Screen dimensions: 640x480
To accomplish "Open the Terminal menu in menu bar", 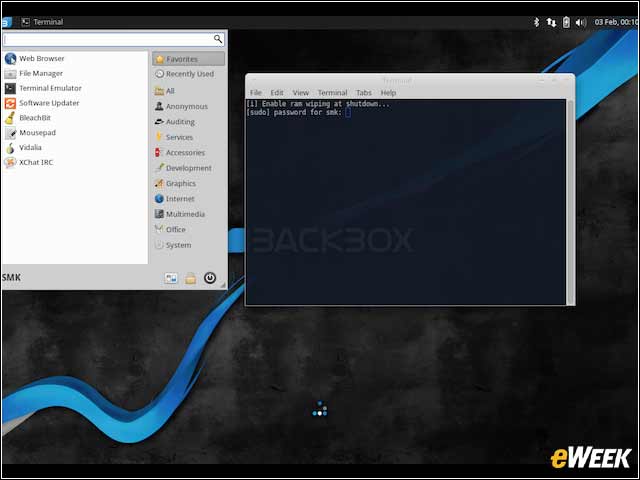I will tap(332, 93).
